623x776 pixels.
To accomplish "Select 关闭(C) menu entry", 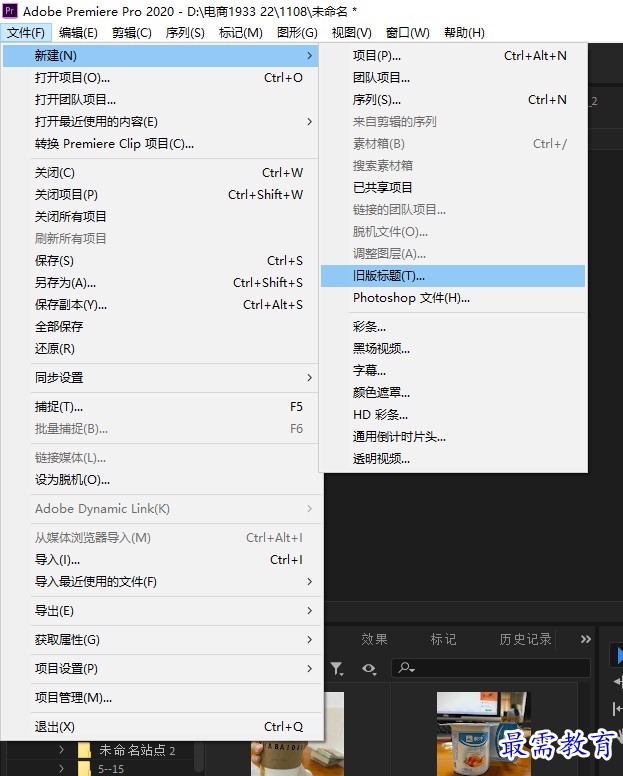I will click(x=160, y=173).
